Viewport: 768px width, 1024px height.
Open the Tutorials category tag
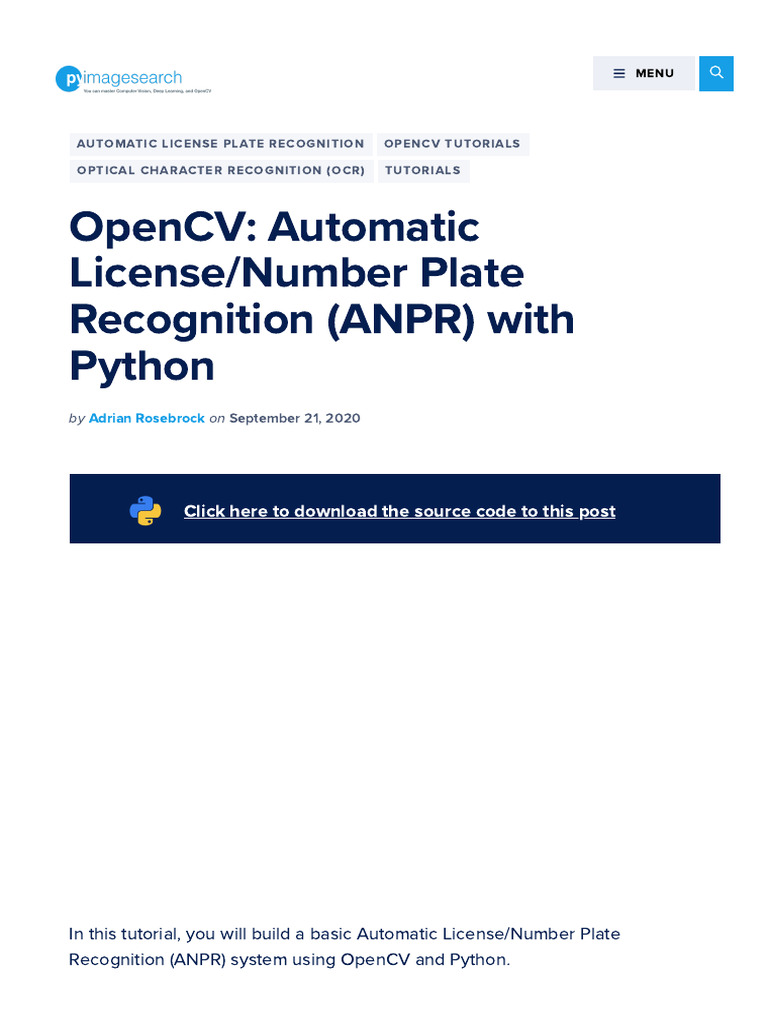423,170
